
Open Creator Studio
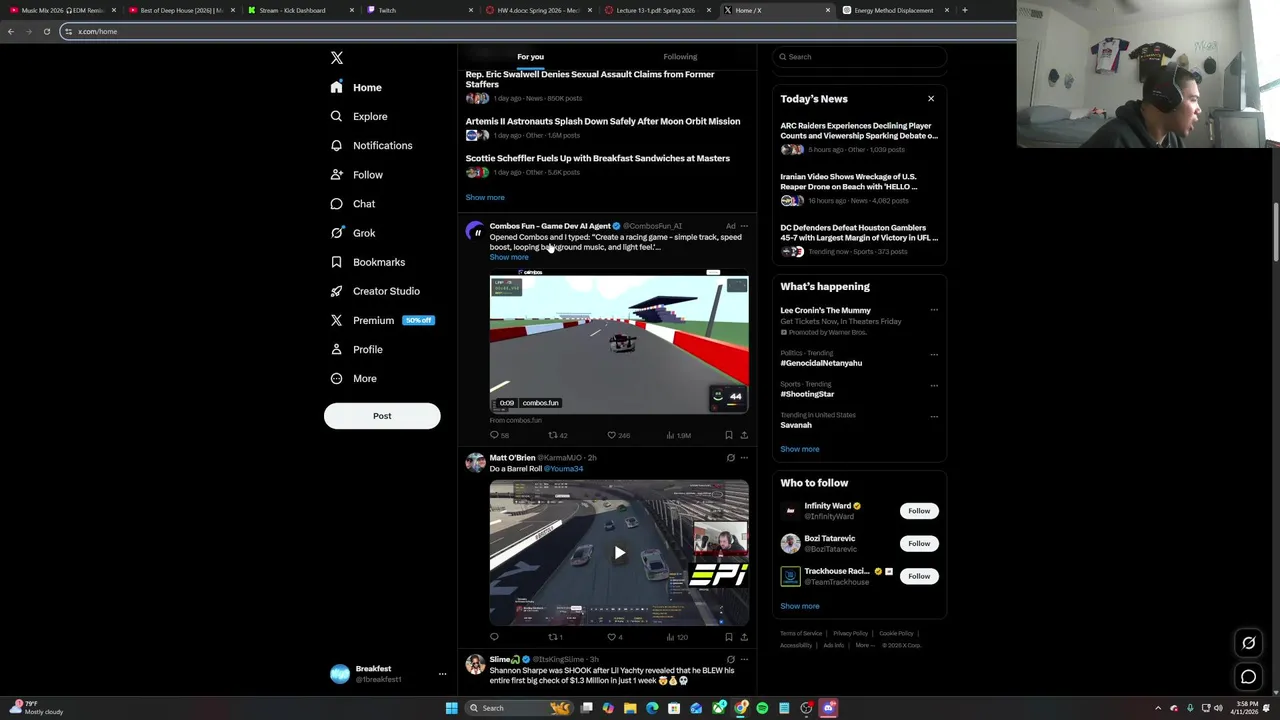pos(375,291)
